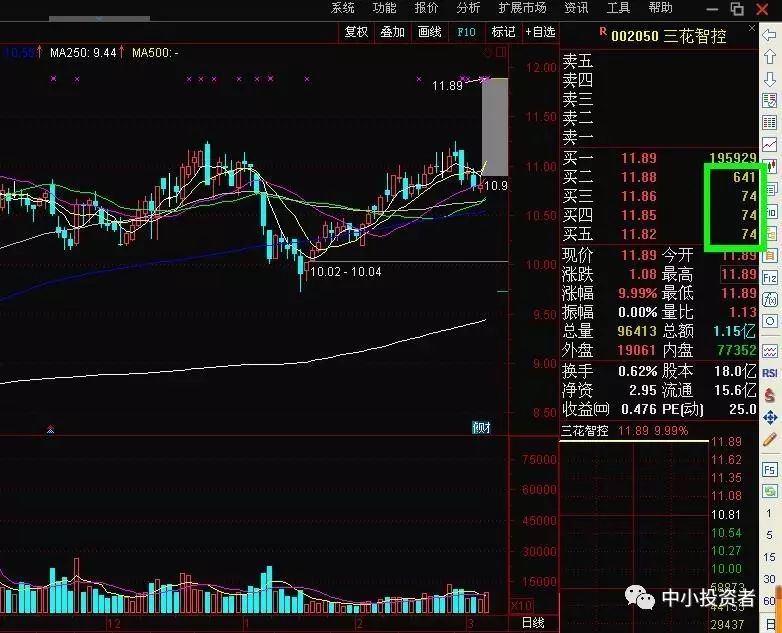Switch to 15 minute period
Screen dimensions: 782x633
click(769, 557)
